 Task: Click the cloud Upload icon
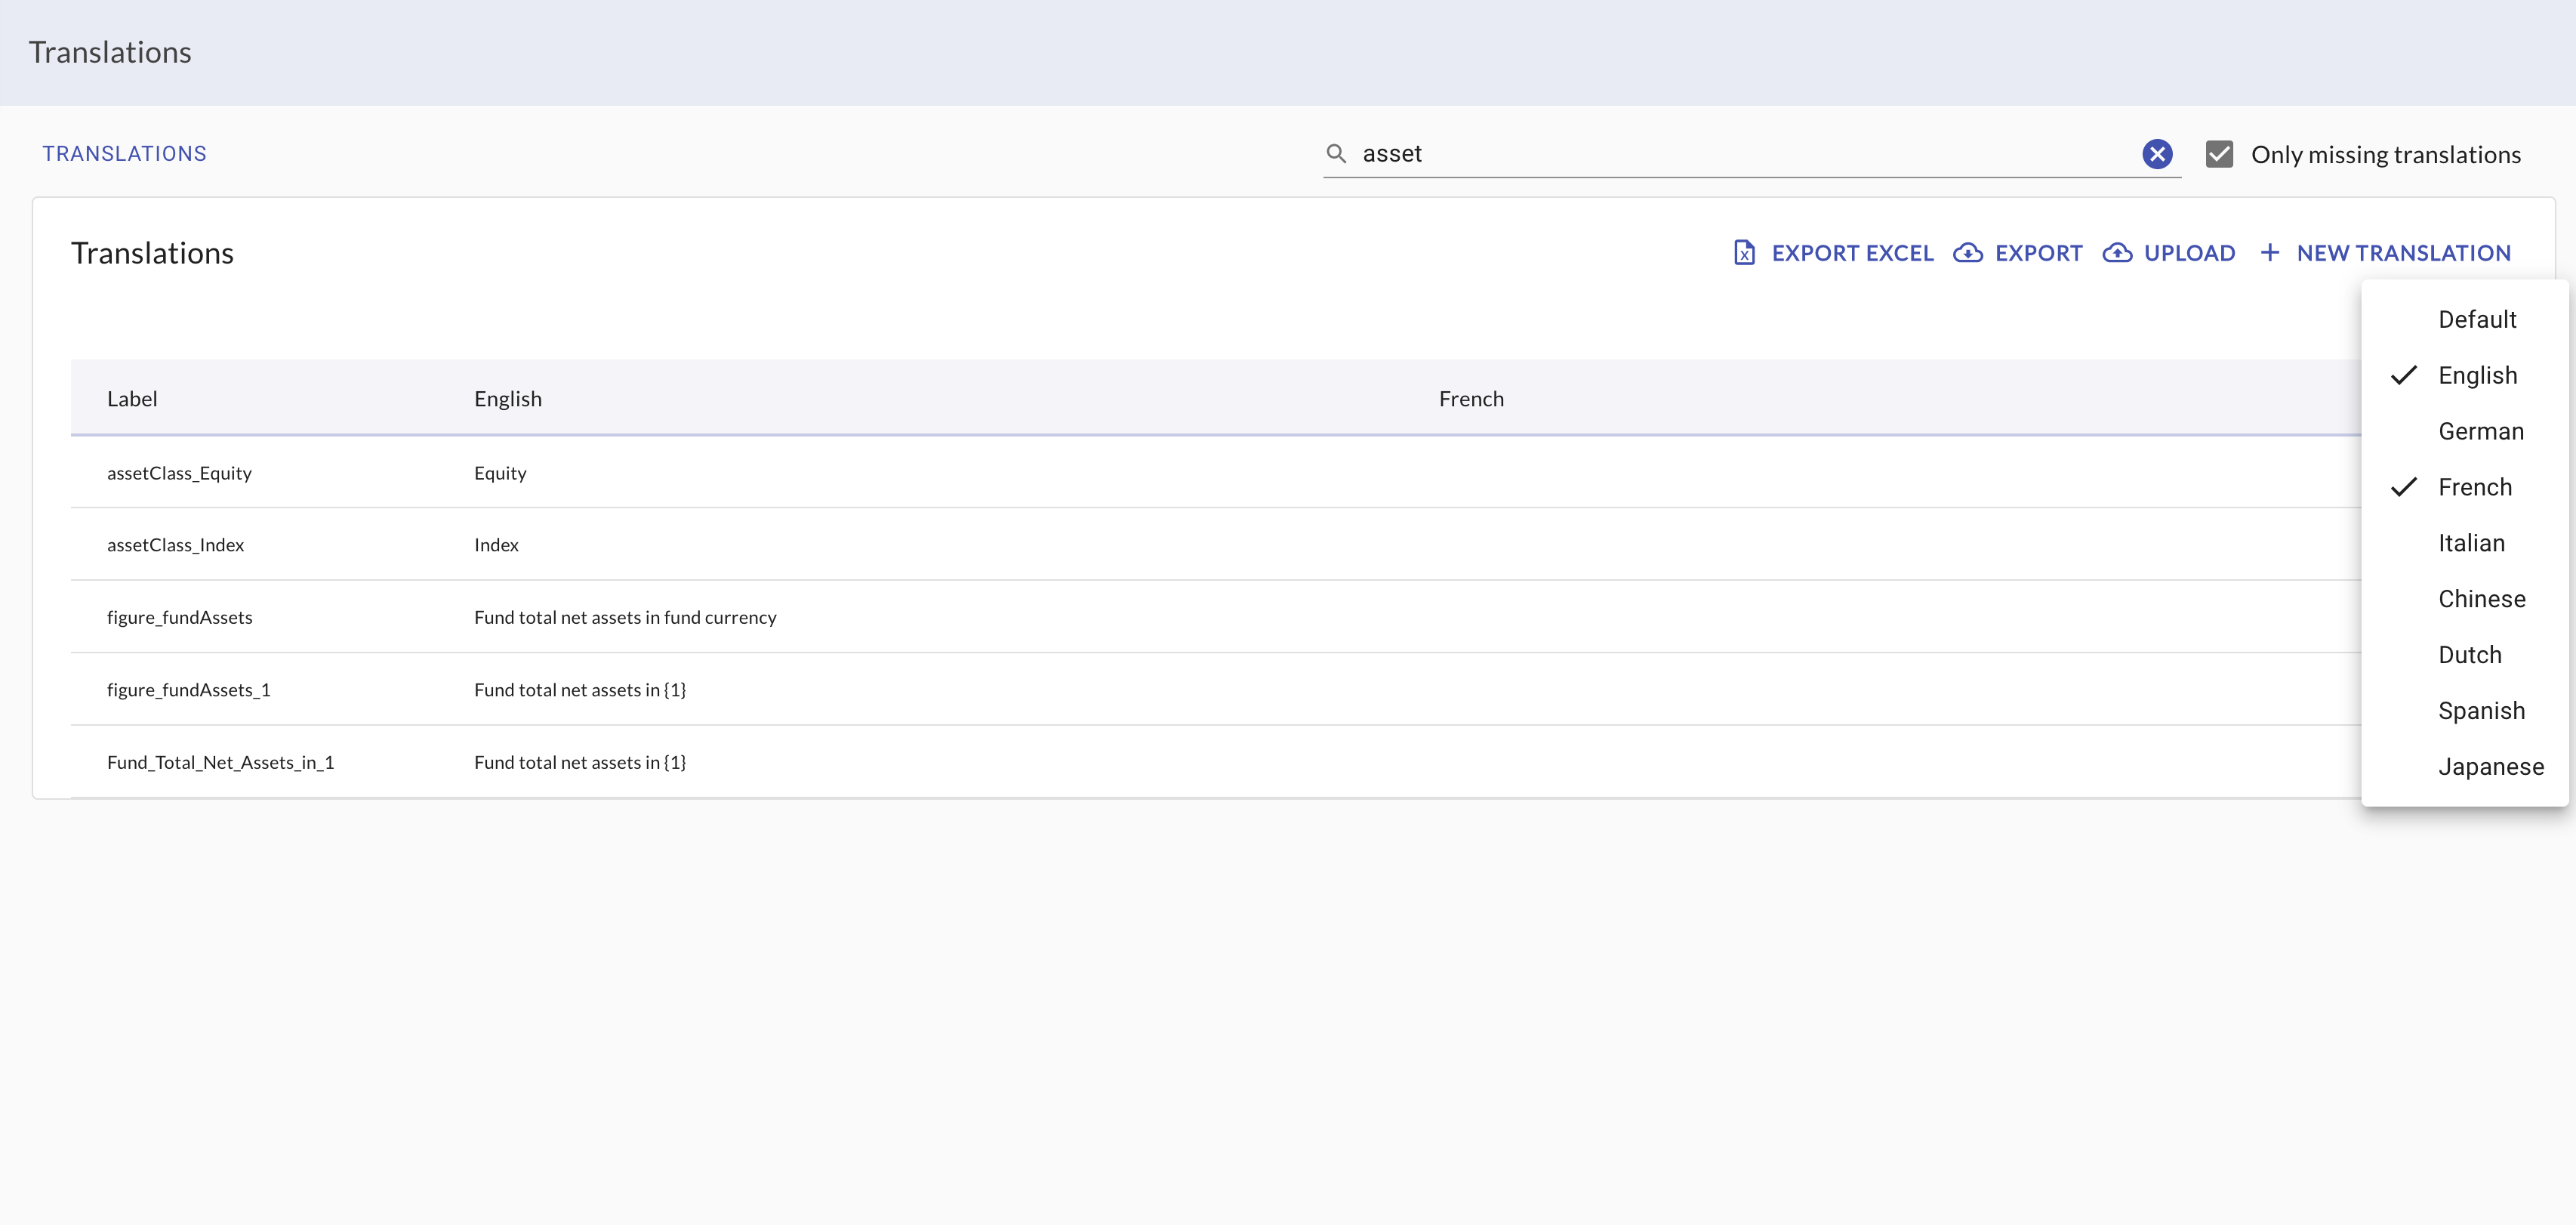2117,253
